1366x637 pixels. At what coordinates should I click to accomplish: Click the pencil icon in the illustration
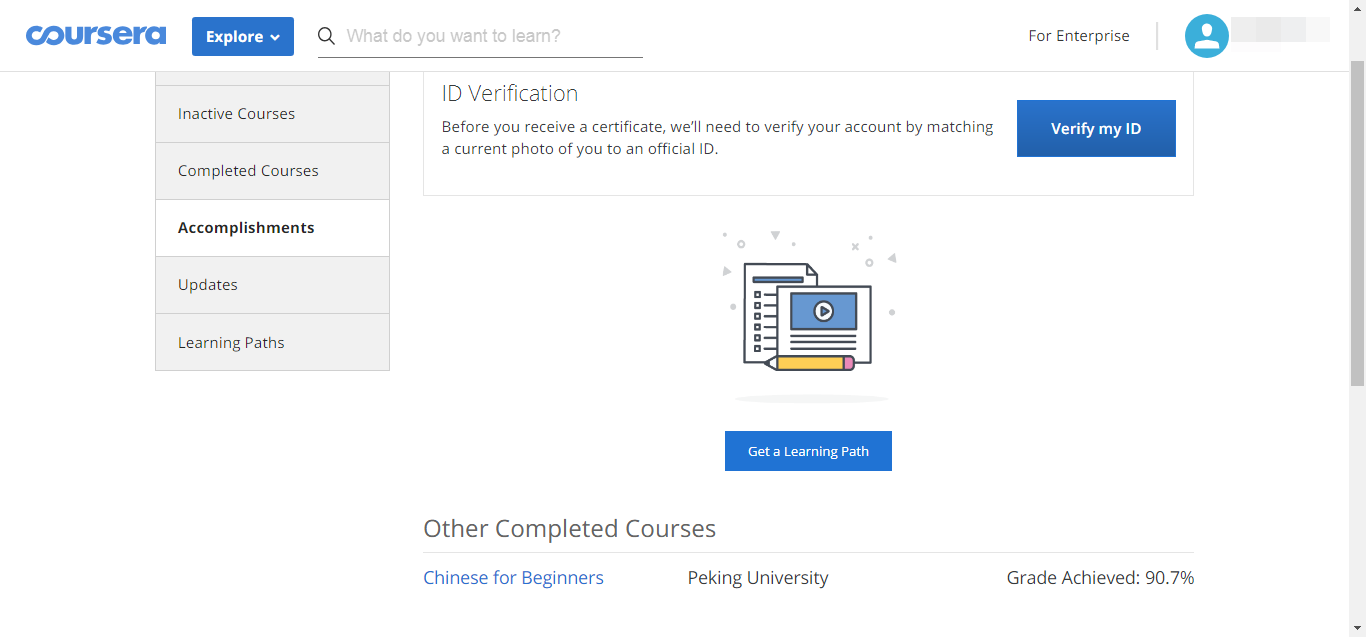[x=810, y=363]
